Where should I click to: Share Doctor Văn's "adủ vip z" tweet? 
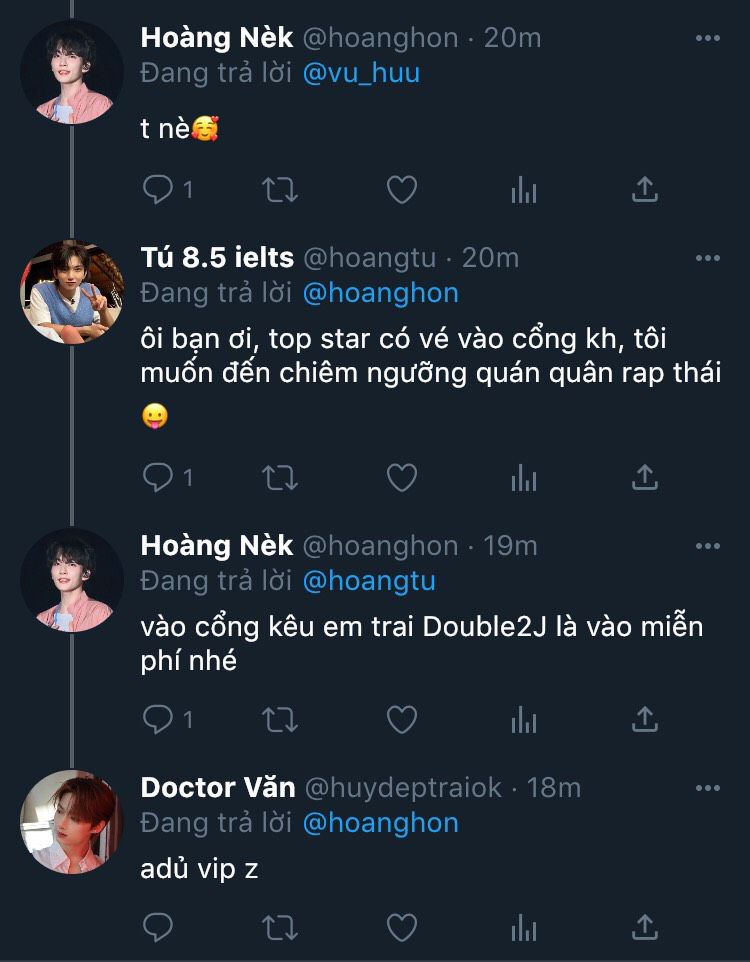(645, 927)
